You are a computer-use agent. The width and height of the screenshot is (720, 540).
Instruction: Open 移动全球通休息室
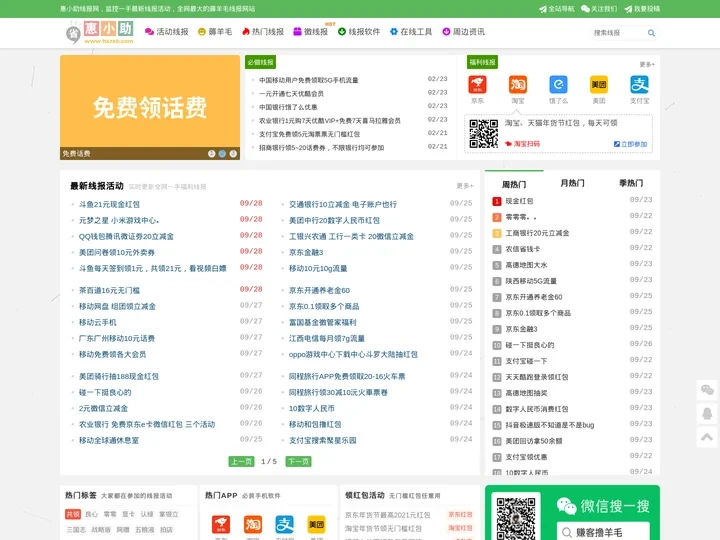(x=109, y=440)
